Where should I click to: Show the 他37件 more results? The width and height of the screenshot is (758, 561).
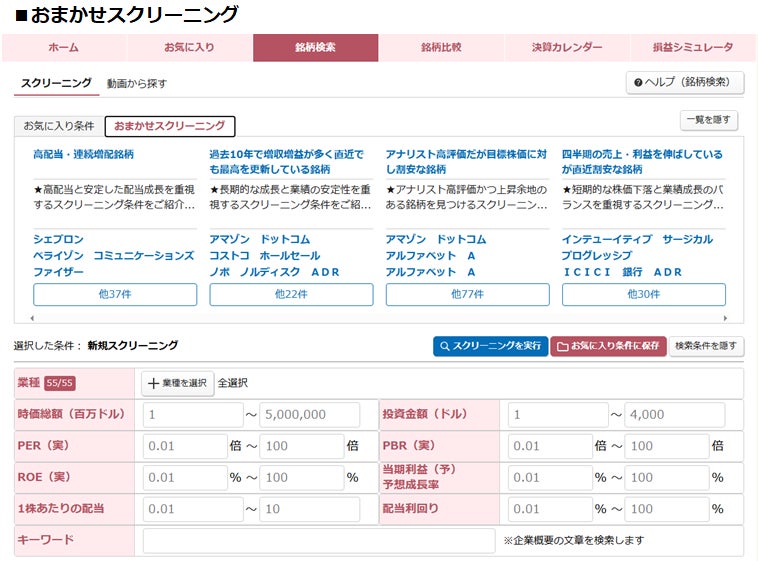tap(115, 294)
